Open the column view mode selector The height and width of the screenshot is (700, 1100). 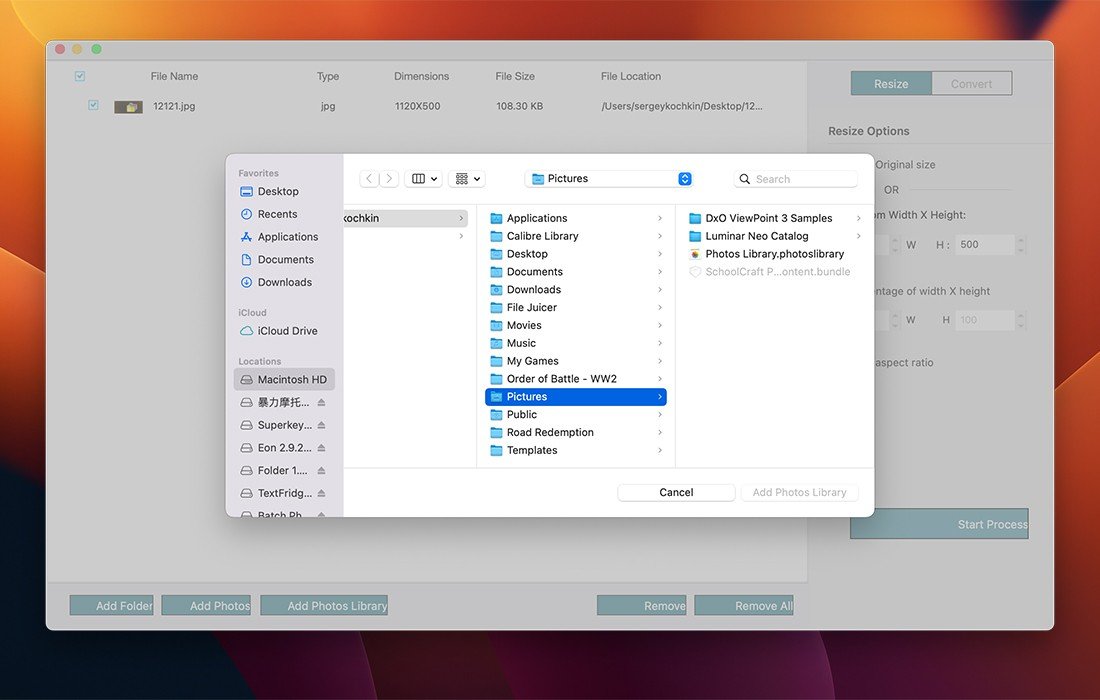(425, 179)
